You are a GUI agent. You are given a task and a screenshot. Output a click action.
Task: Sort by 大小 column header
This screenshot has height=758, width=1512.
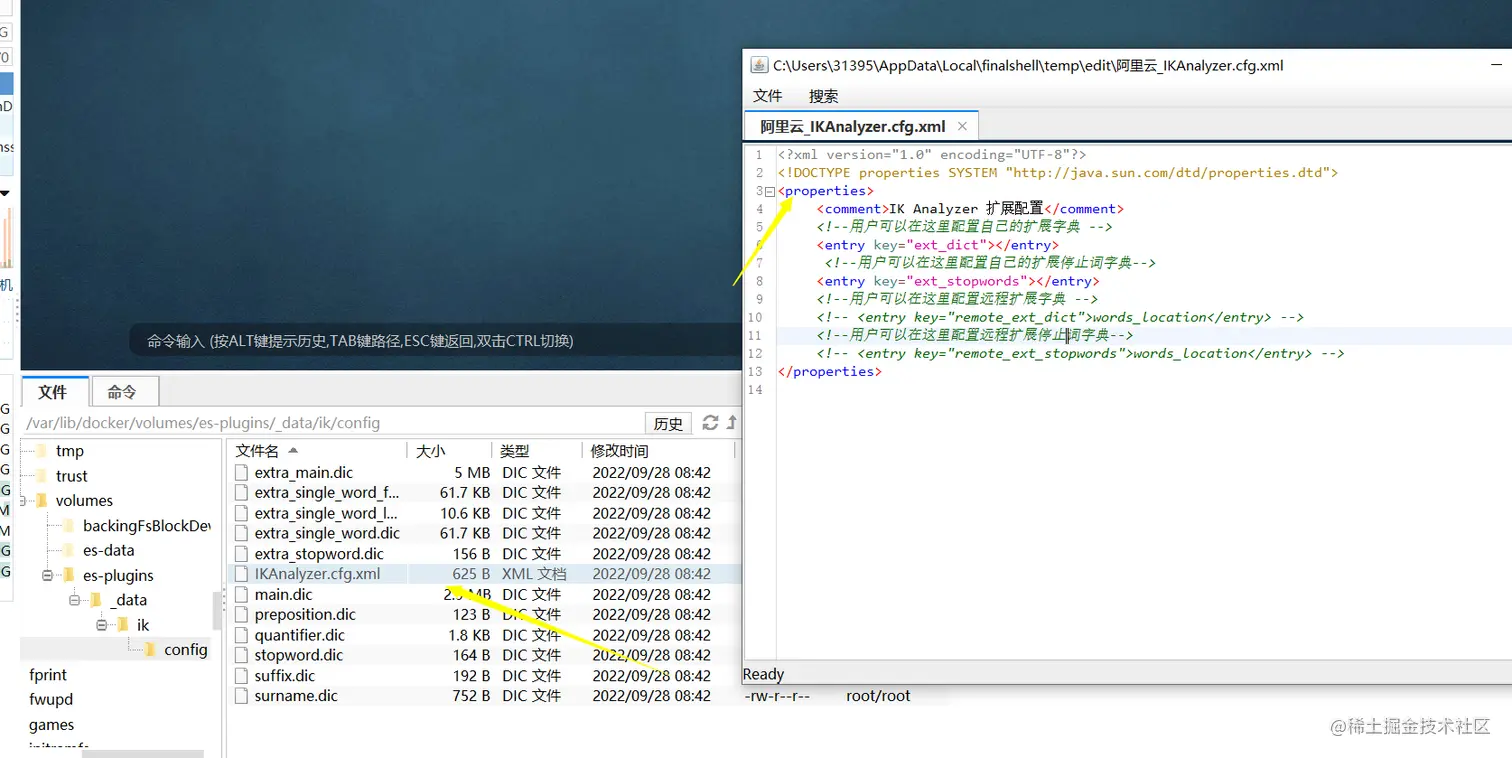[450, 451]
